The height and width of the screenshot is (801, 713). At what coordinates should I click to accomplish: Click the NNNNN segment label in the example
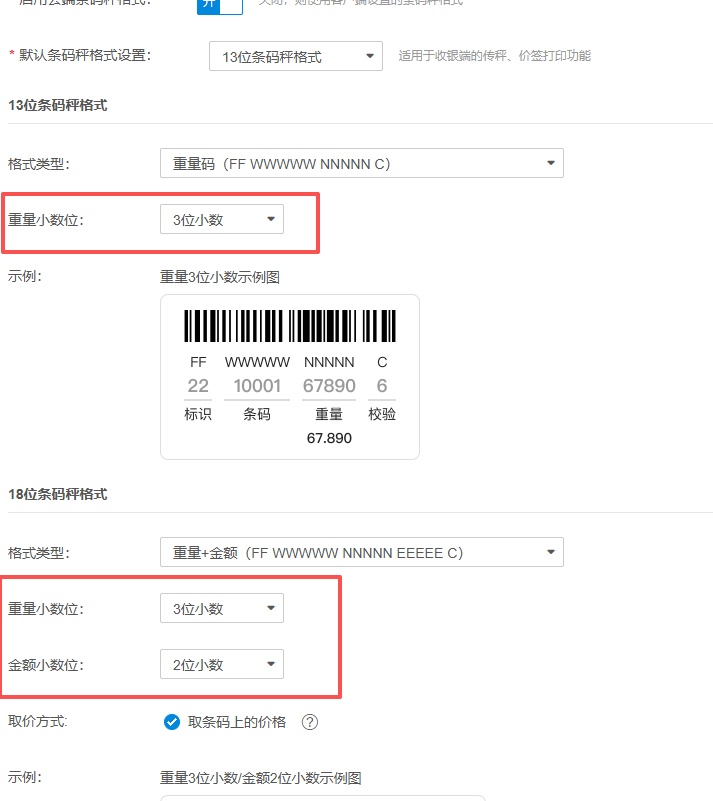(x=329, y=362)
